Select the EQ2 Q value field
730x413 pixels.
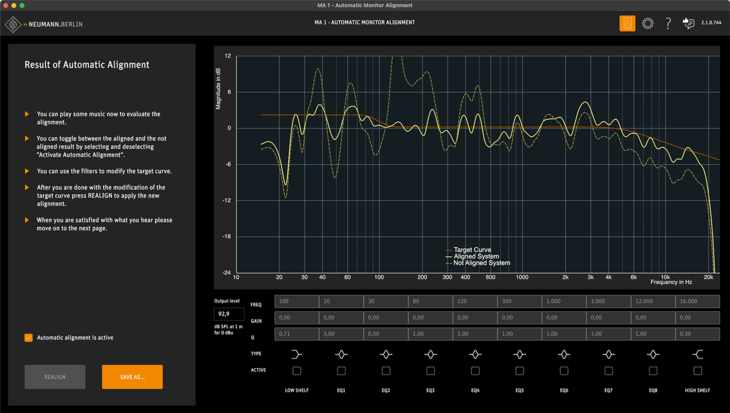(x=386, y=334)
